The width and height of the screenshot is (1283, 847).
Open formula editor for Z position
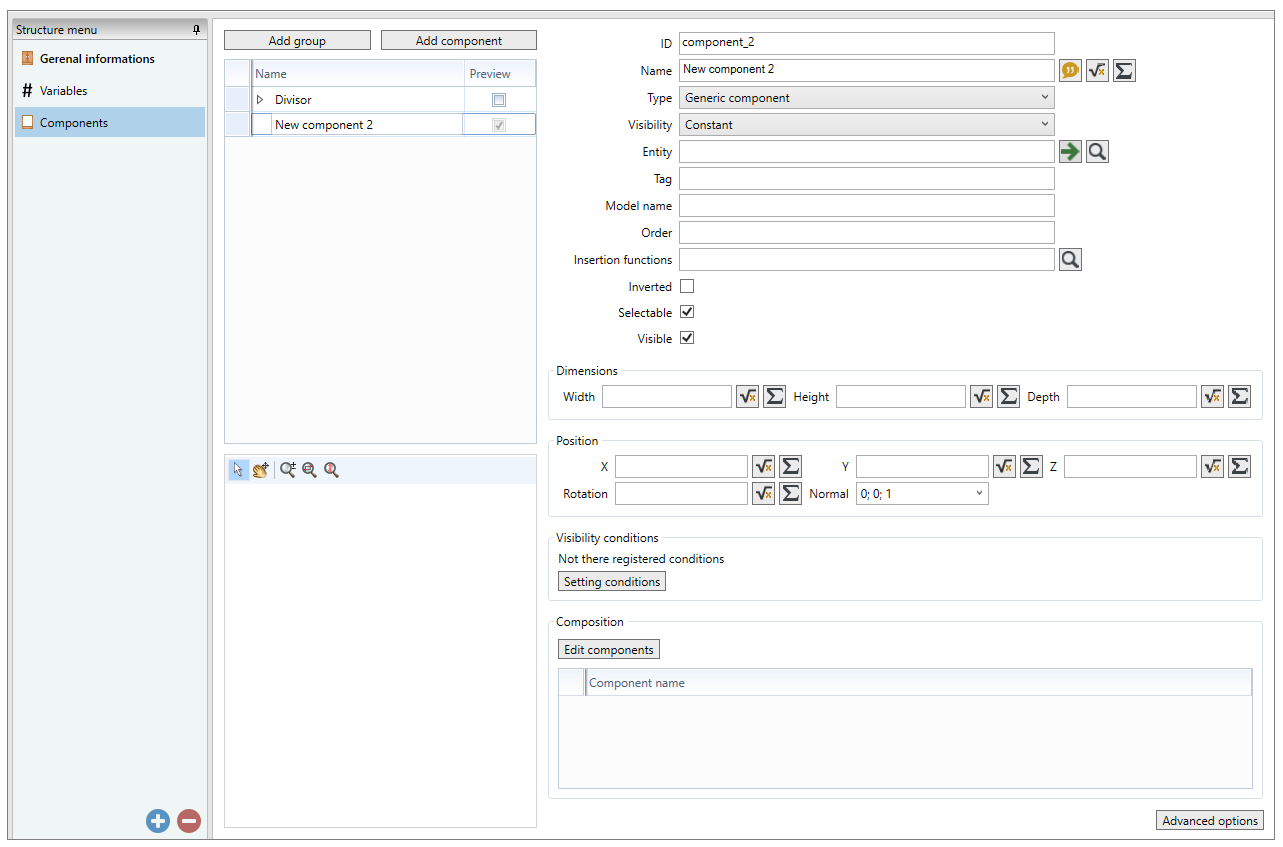tap(1212, 466)
